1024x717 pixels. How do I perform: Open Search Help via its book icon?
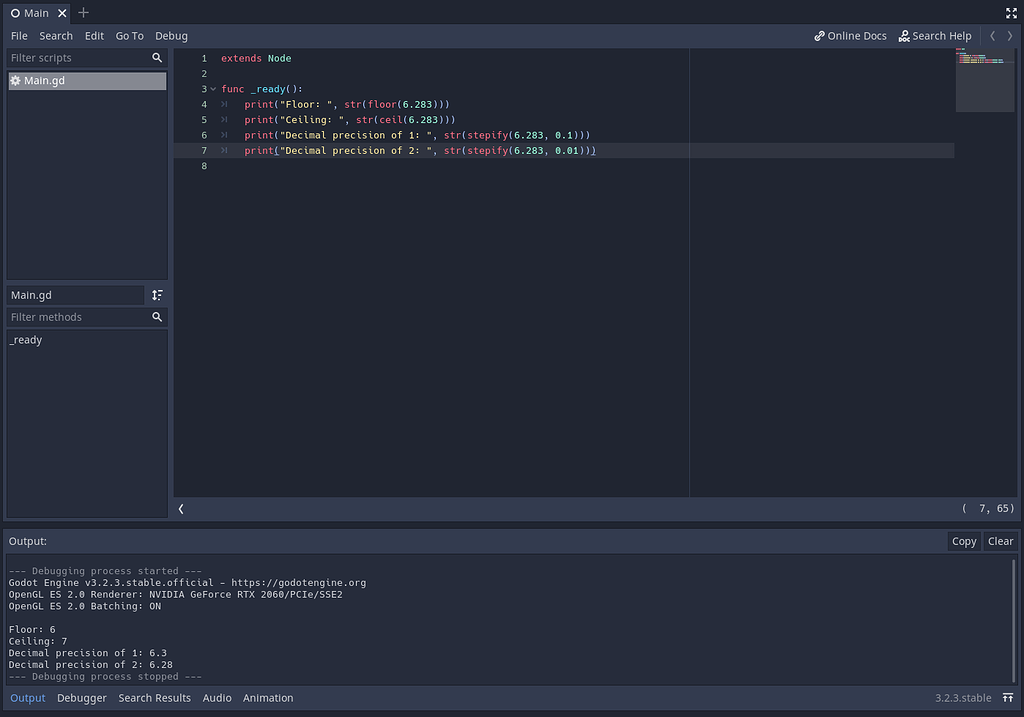pos(901,35)
